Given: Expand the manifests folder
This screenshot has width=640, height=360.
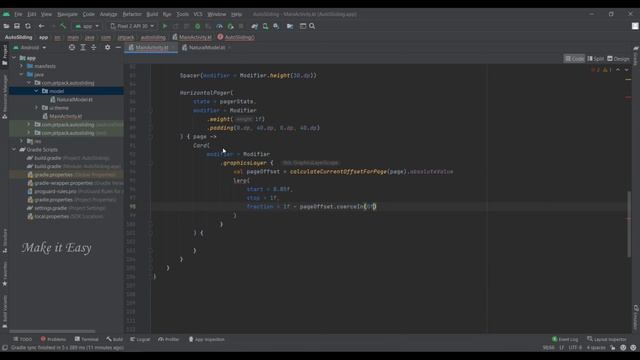Looking at the screenshot, I should (22, 66).
